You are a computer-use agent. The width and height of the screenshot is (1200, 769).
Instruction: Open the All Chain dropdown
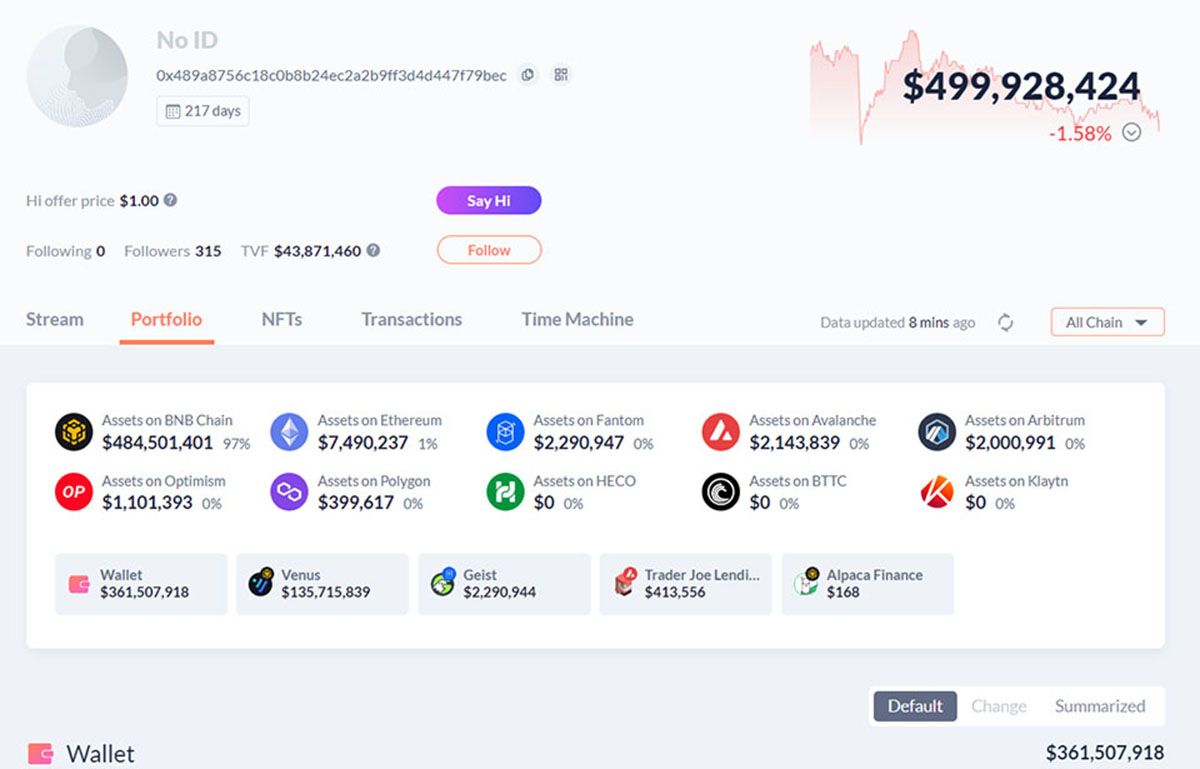coord(1108,322)
